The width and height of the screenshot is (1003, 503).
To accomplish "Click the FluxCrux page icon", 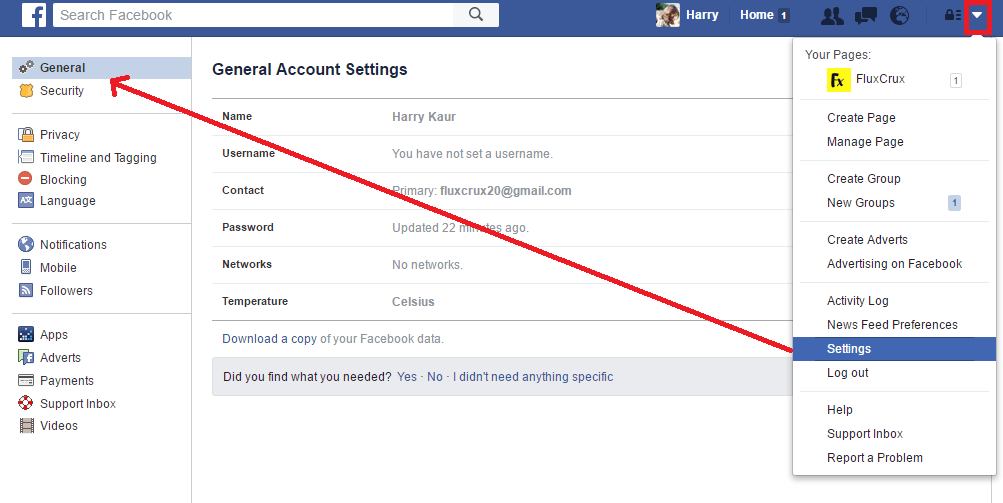I will click(x=838, y=80).
